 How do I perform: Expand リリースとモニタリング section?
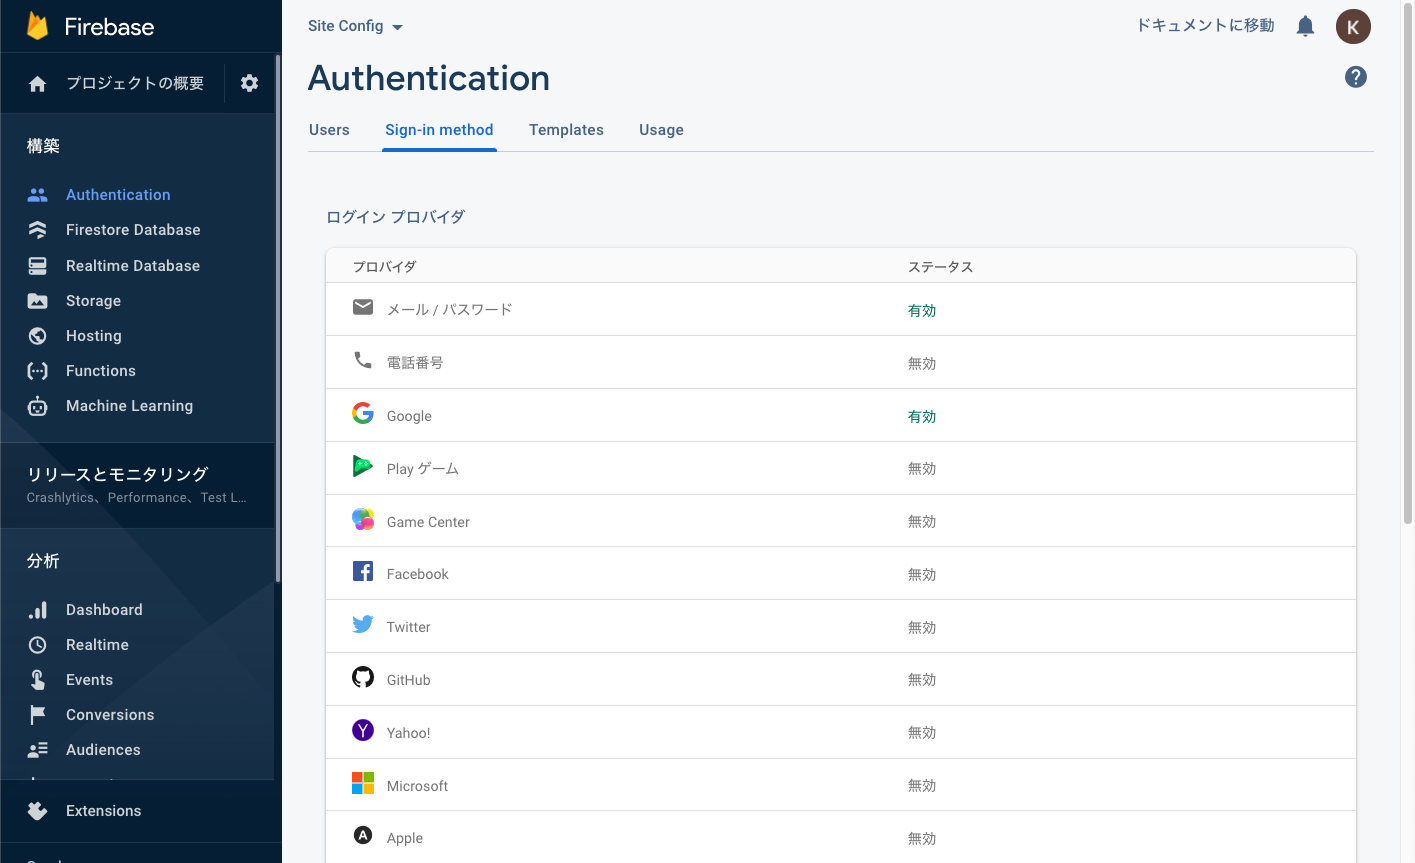(x=137, y=484)
